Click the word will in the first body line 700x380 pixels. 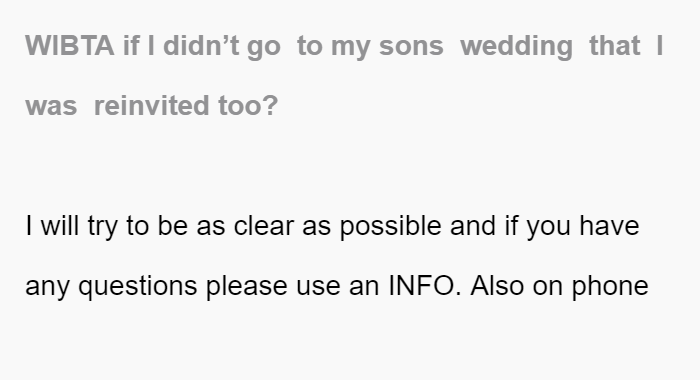60,225
